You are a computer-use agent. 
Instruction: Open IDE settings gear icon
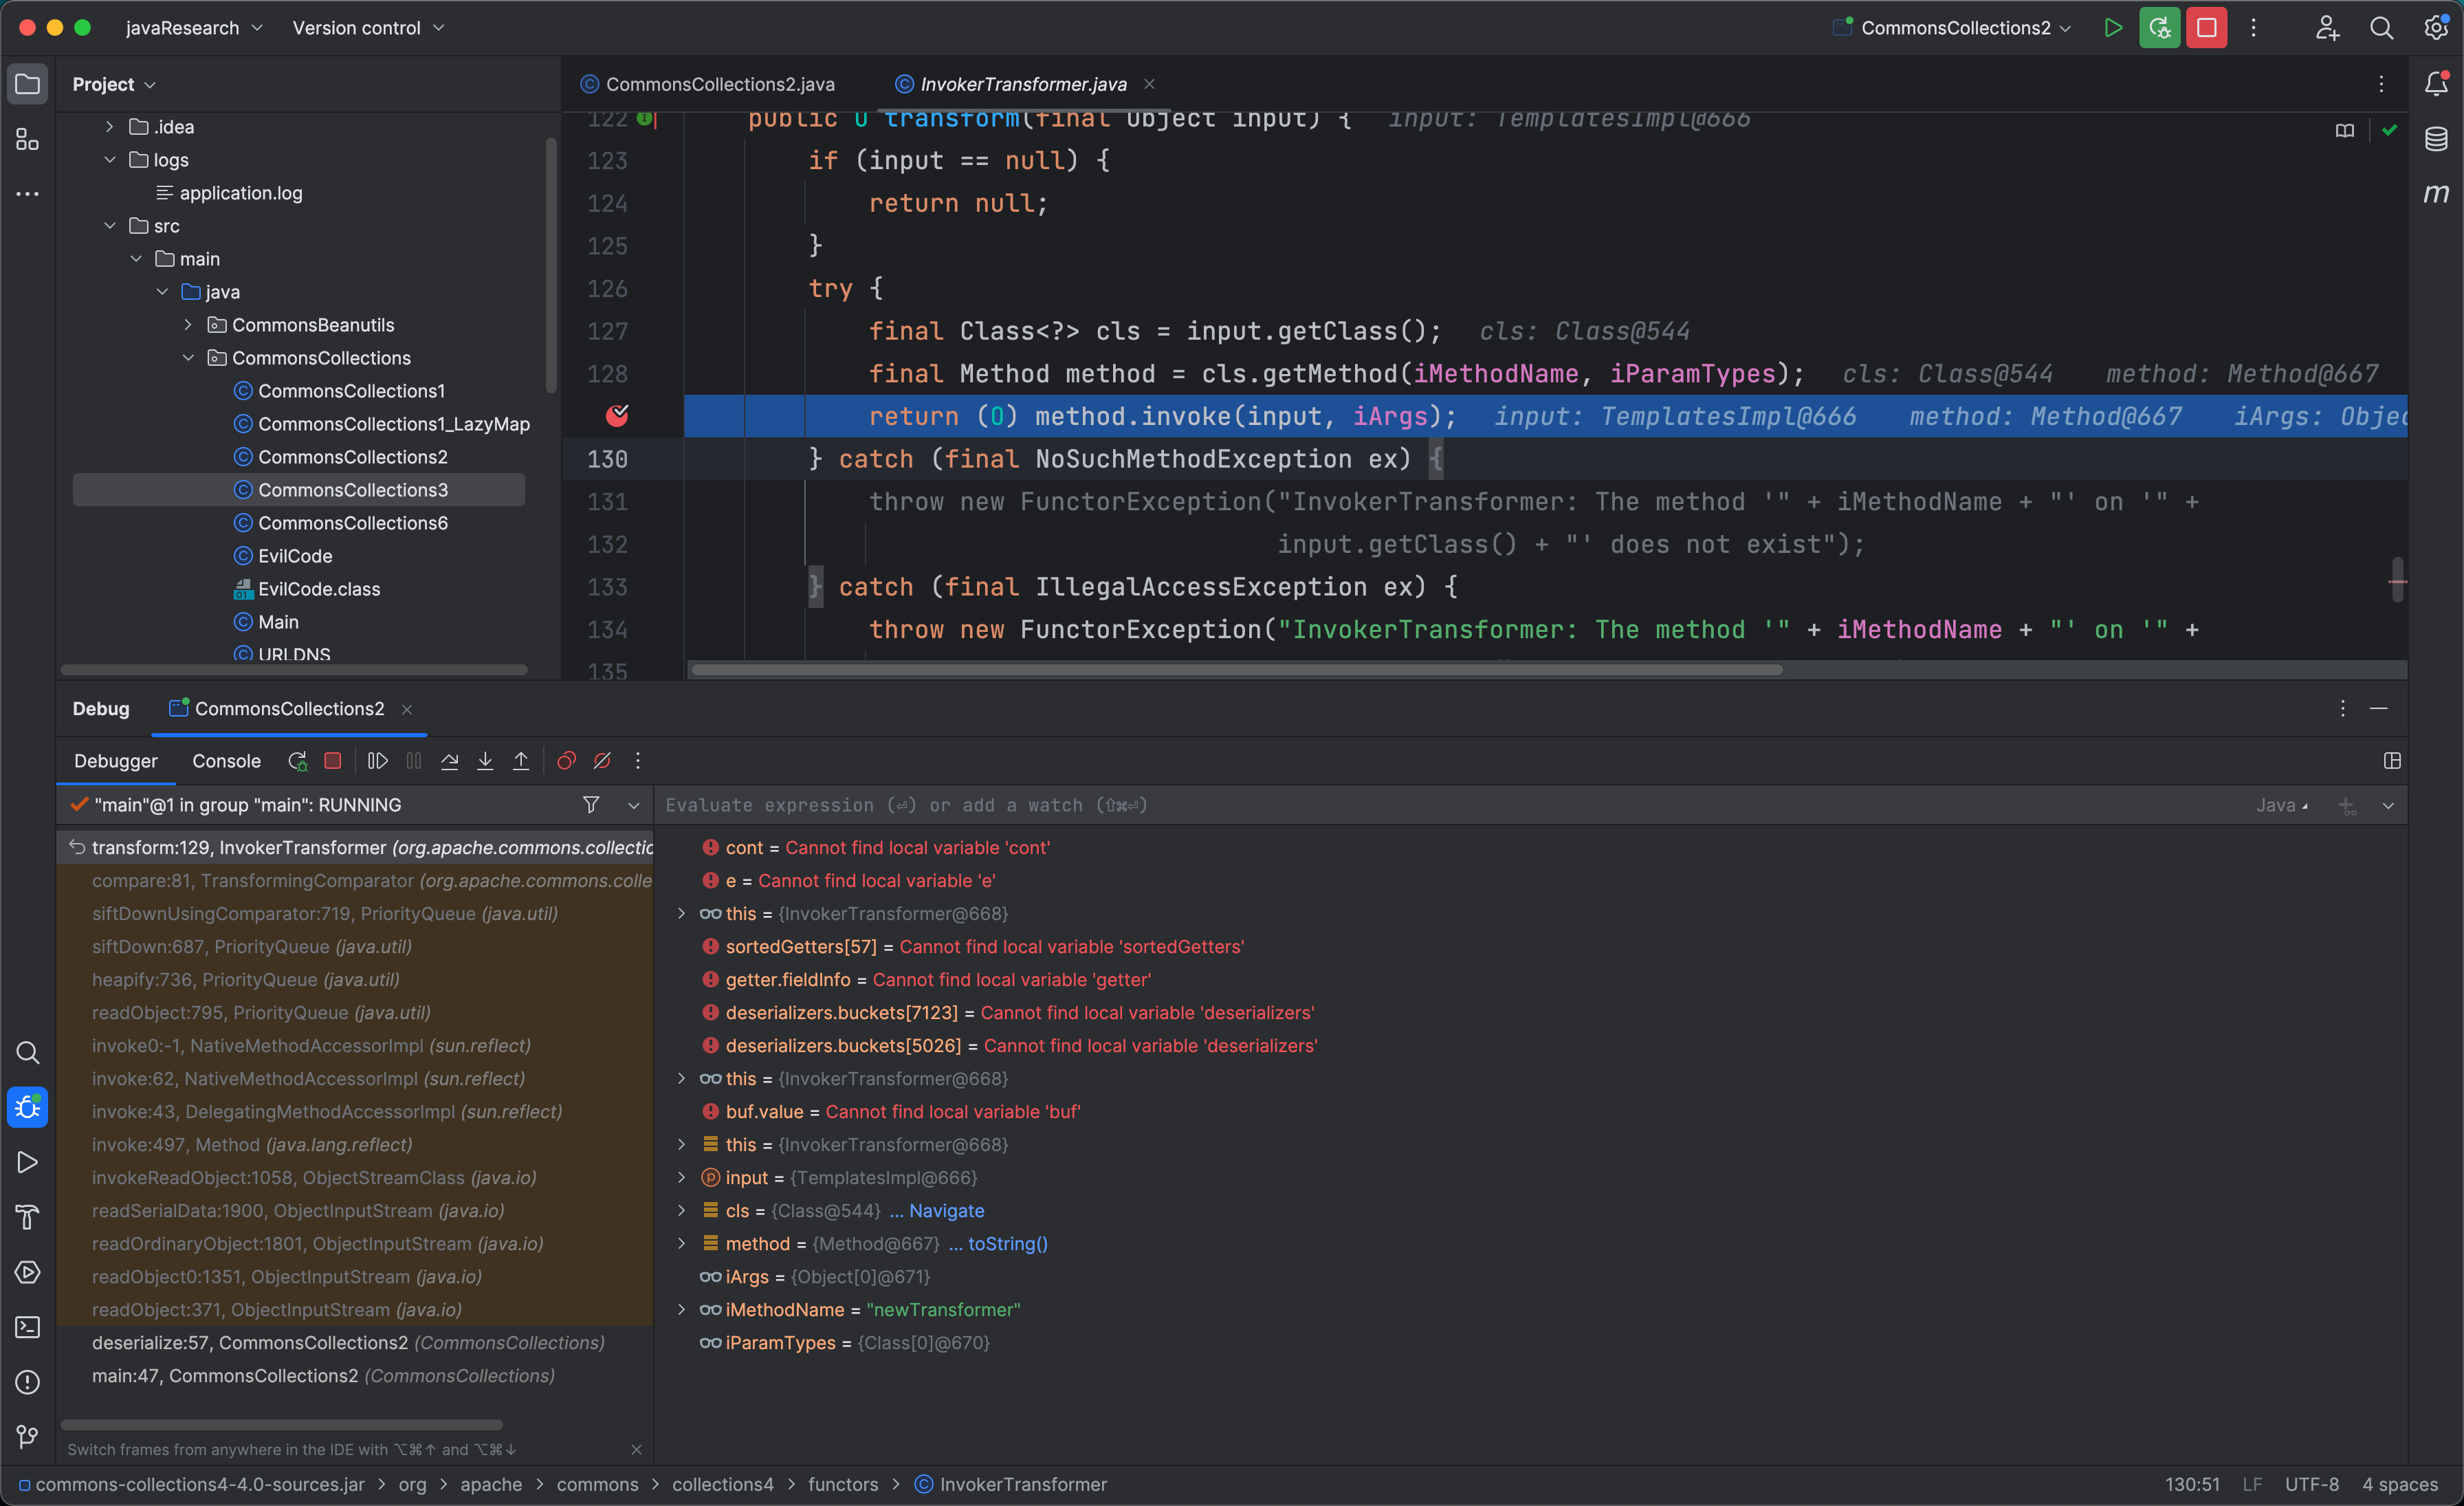click(2436, 28)
